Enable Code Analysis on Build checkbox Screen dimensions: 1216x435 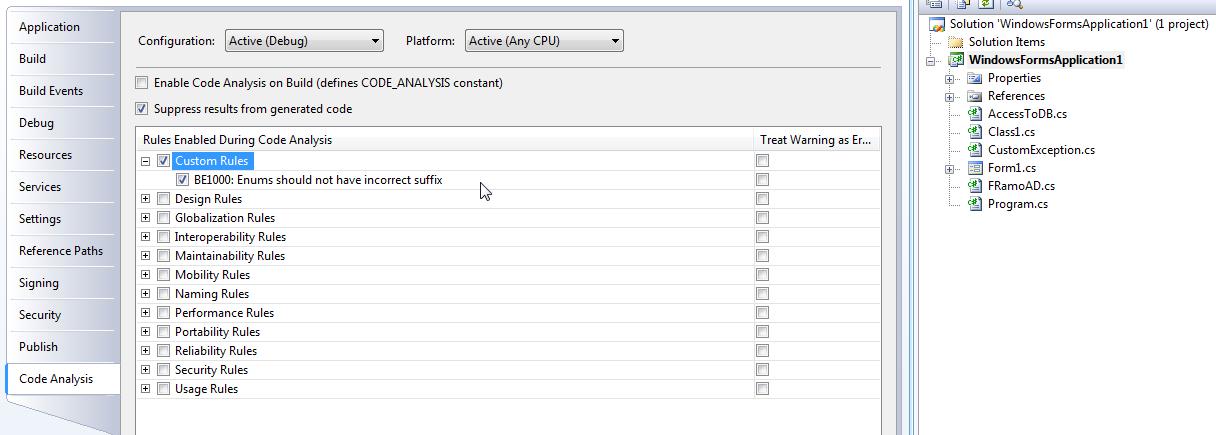(x=142, y=83)
